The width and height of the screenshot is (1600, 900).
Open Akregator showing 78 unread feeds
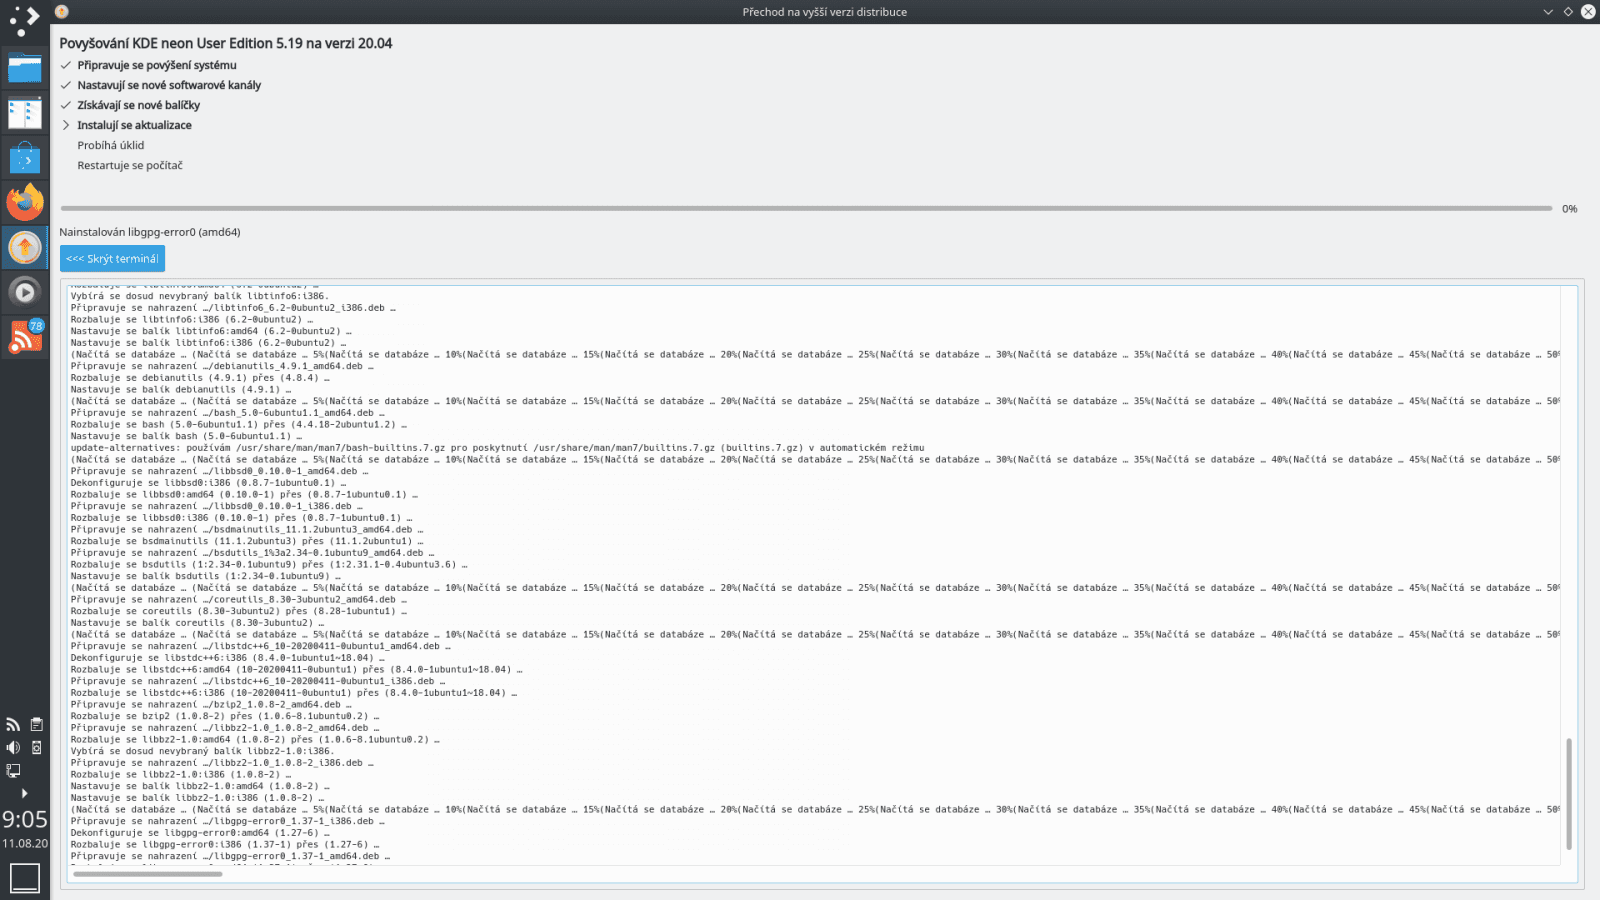(x=25, y=334)
